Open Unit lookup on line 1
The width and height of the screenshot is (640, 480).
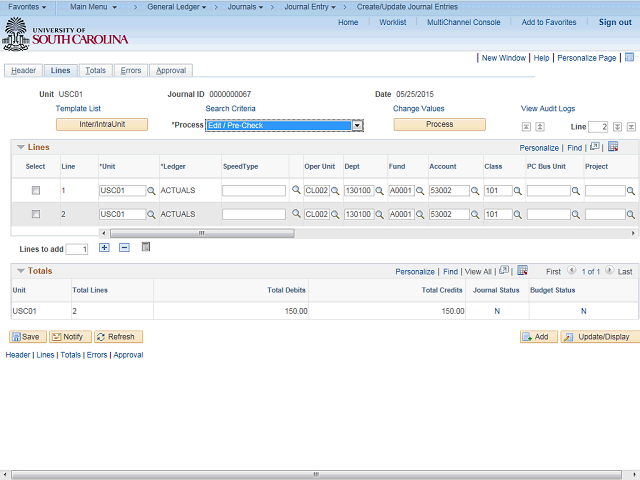click(152, 190)
